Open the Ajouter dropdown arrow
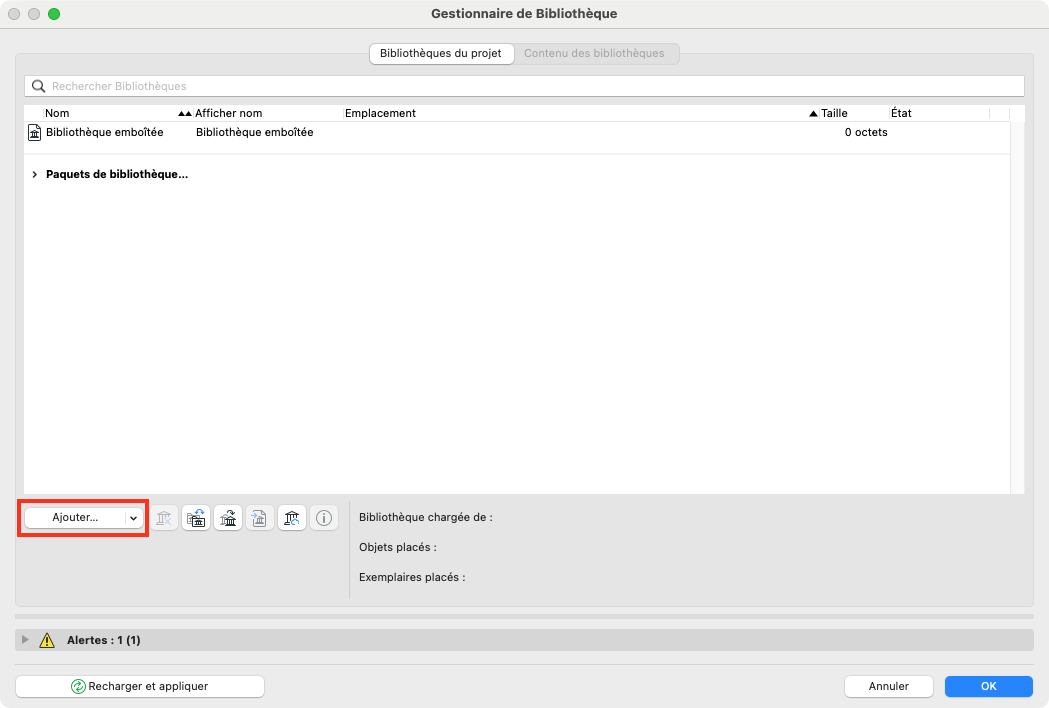Viewport: 1049px width, 708px height. point(134,518)
